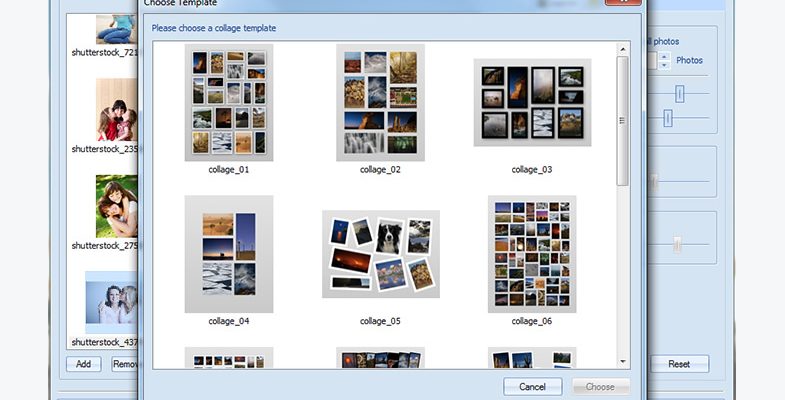785x400 pixels.
Task: Select ninth template thumbnail at bottom right
Action: 532,358
